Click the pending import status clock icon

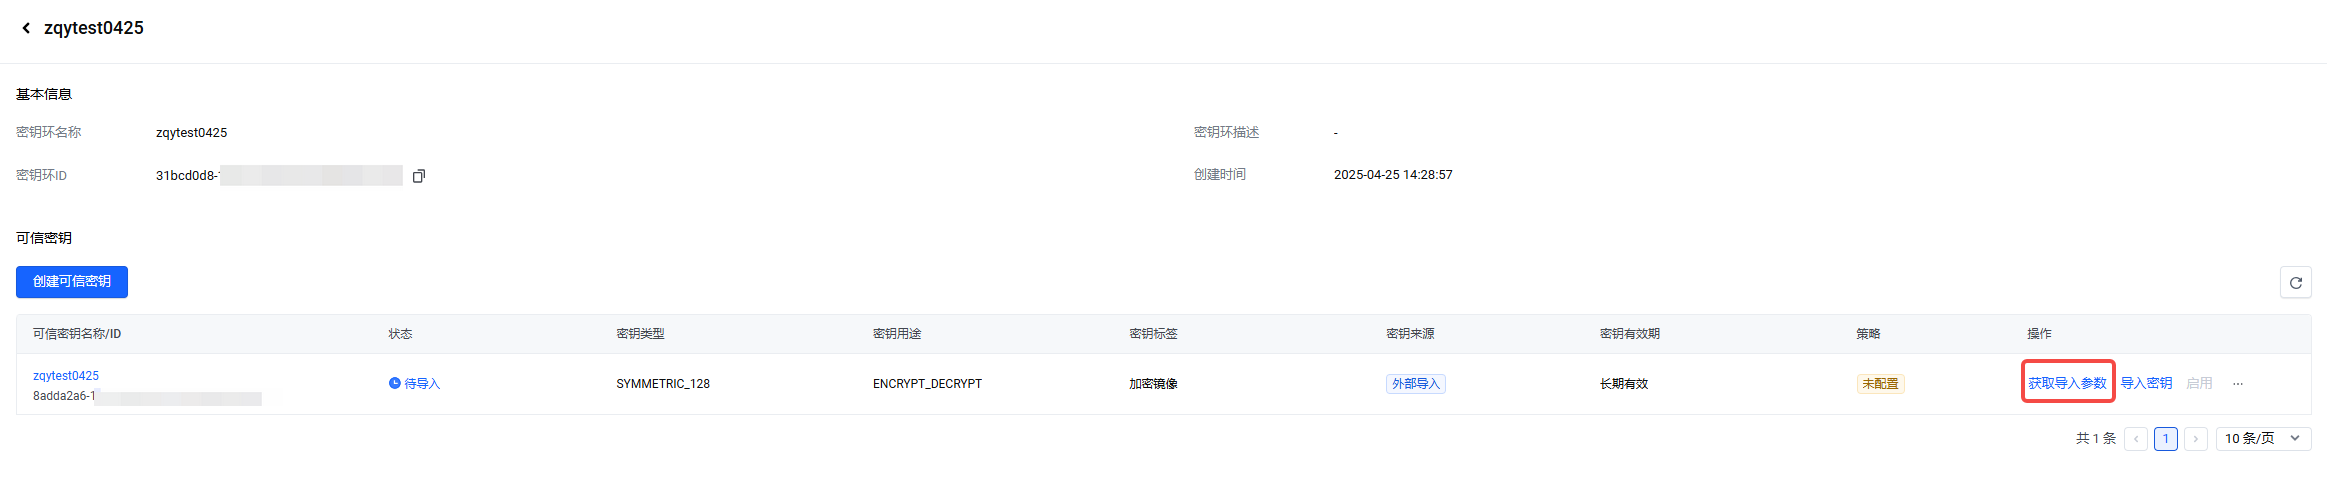[395, 383]
